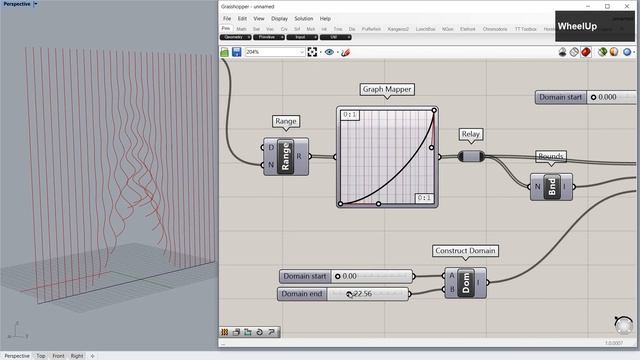Switch to the Math component tab

tap(241, 29)
